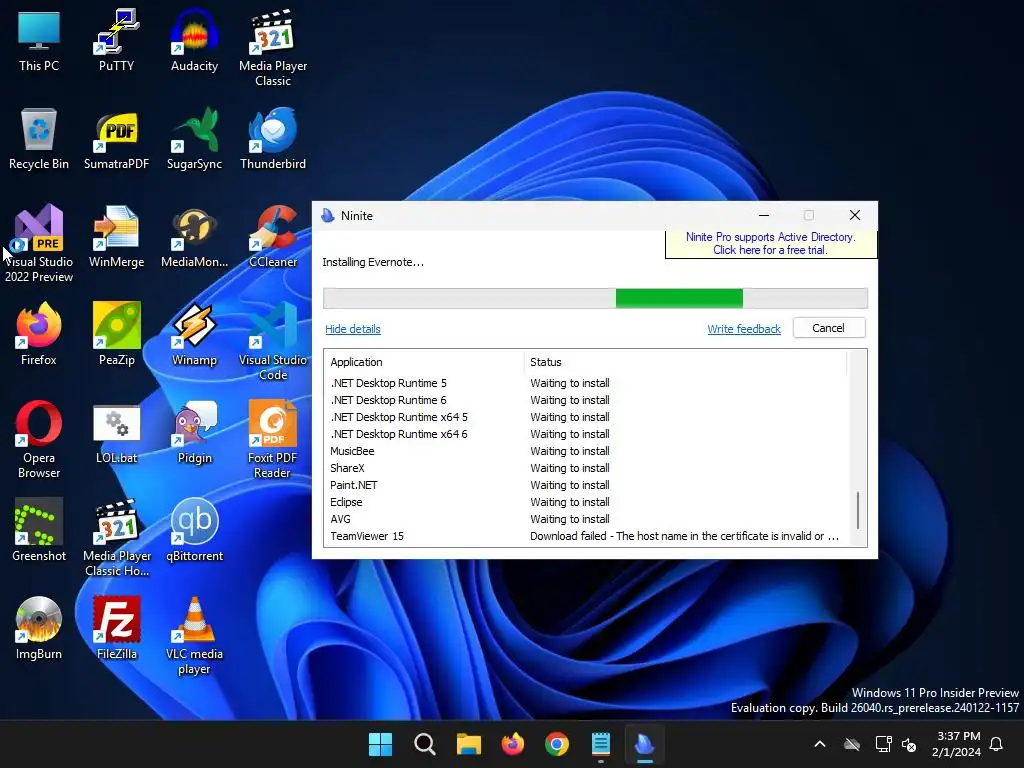
Task: Open the Windows Start menu
Action: (x=380, y=744)
